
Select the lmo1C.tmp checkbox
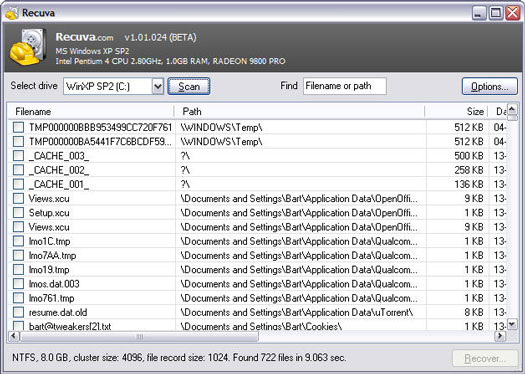18,241
